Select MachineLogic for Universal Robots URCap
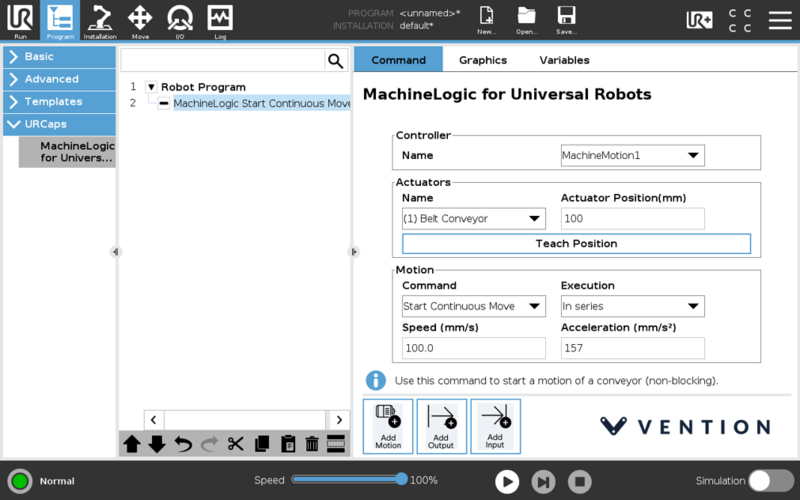 67,152
